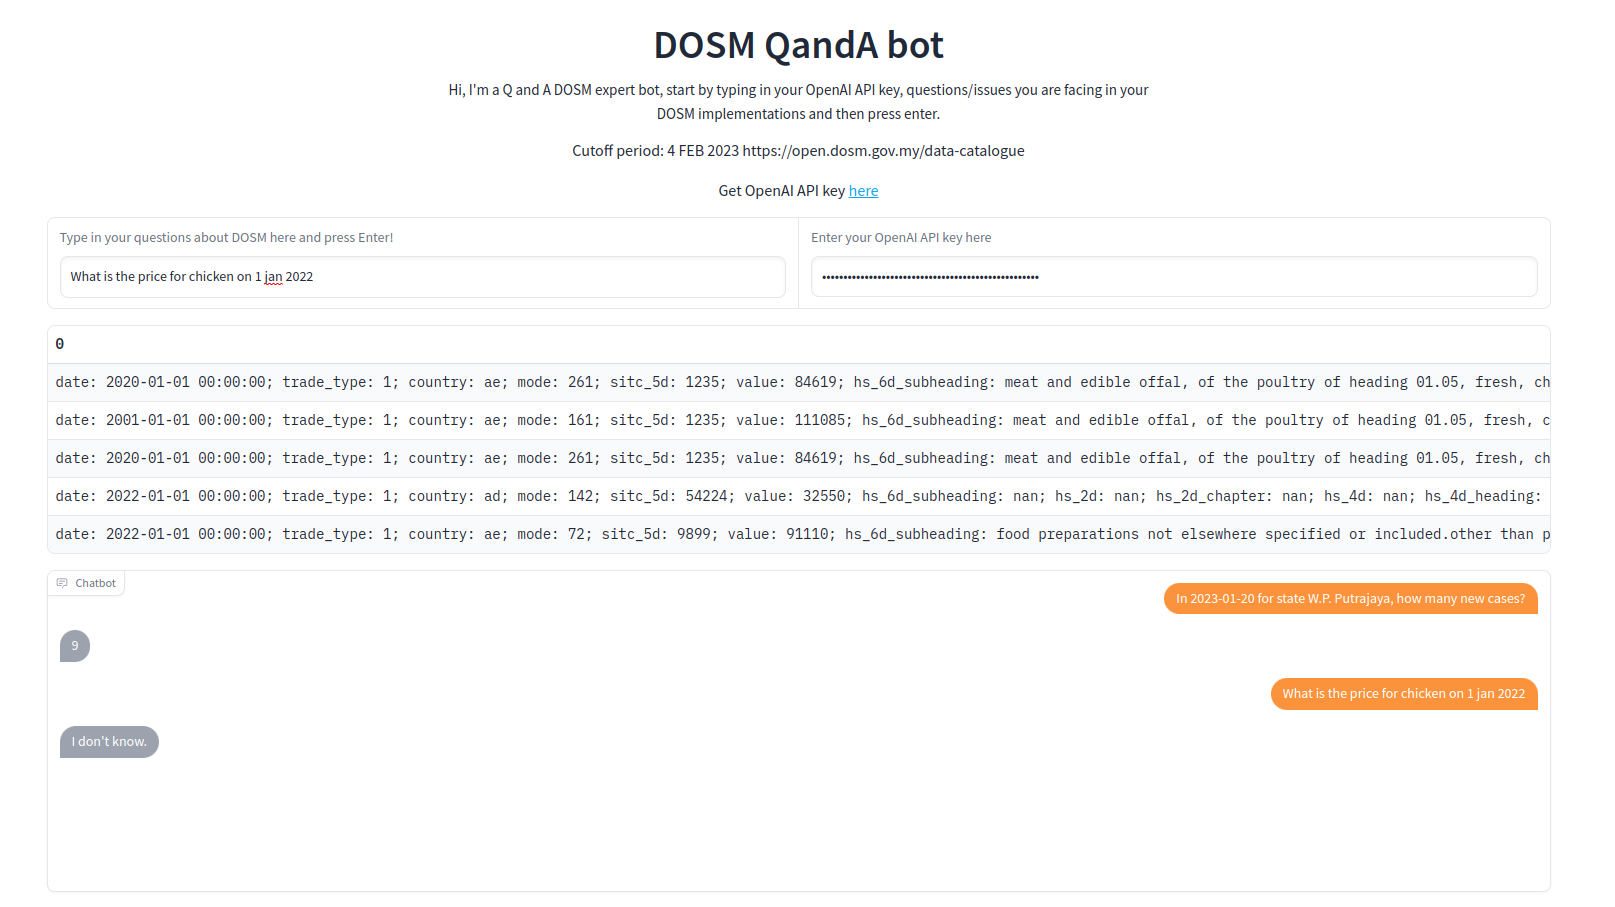Select the row with value: 111085
1615x907 pixels.
[799, 420]
